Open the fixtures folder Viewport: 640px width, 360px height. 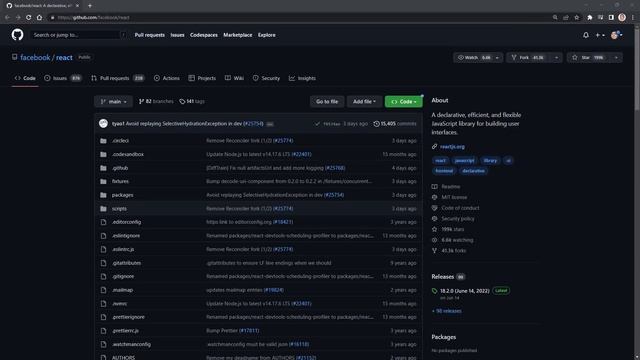point(120,181)
